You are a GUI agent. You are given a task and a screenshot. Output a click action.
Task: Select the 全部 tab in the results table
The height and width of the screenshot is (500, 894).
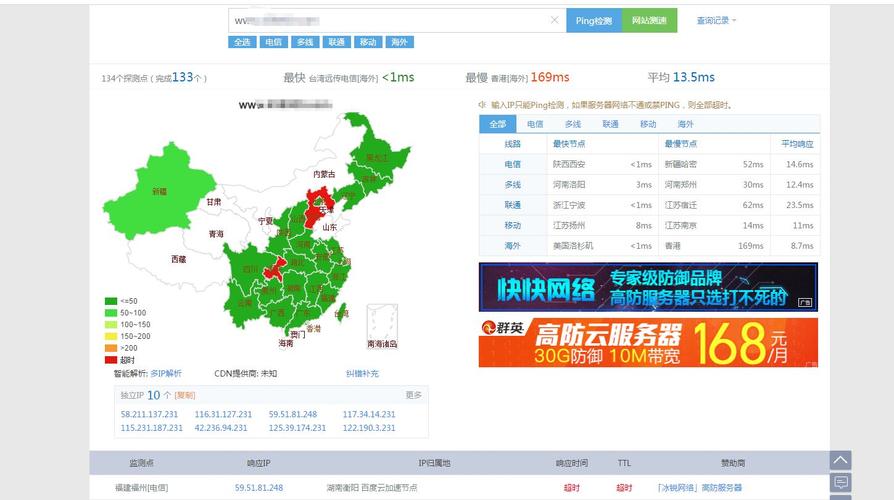tap(497, 124)
